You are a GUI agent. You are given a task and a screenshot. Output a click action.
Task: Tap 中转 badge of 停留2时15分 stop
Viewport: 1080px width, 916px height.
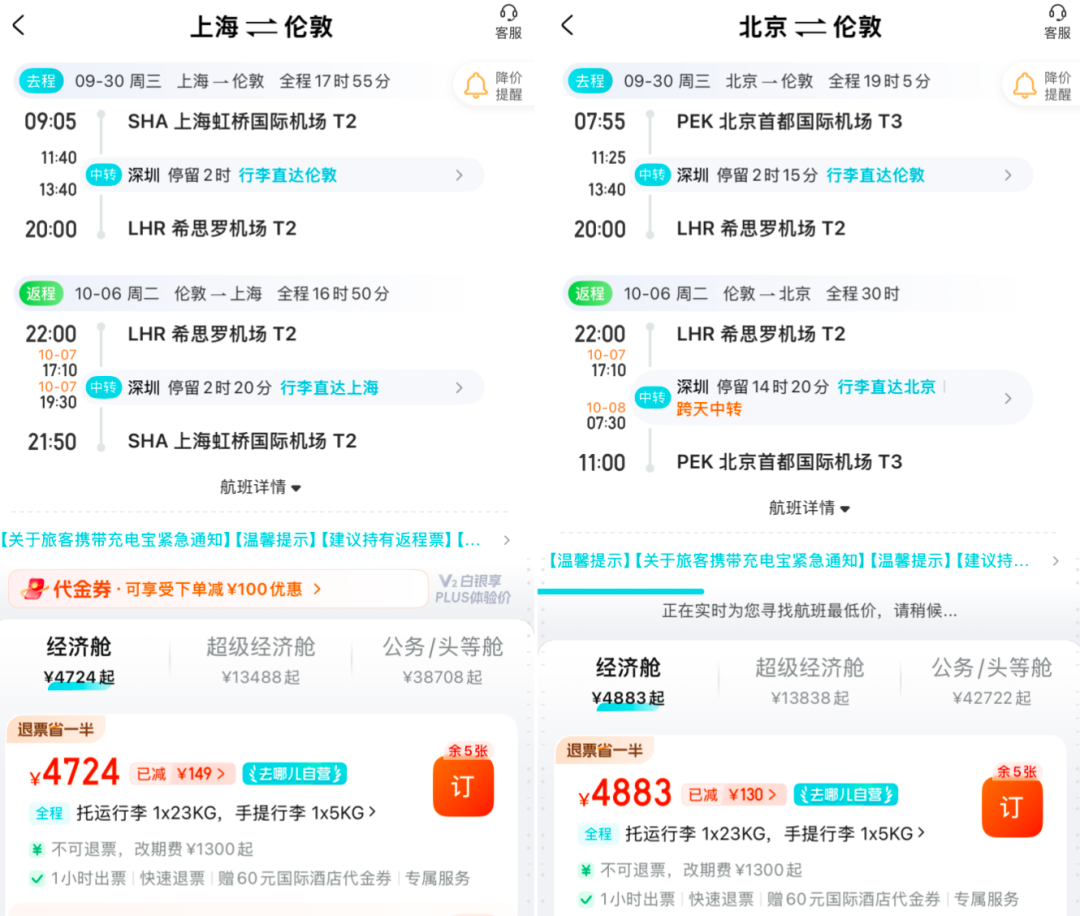click(652, 175)
